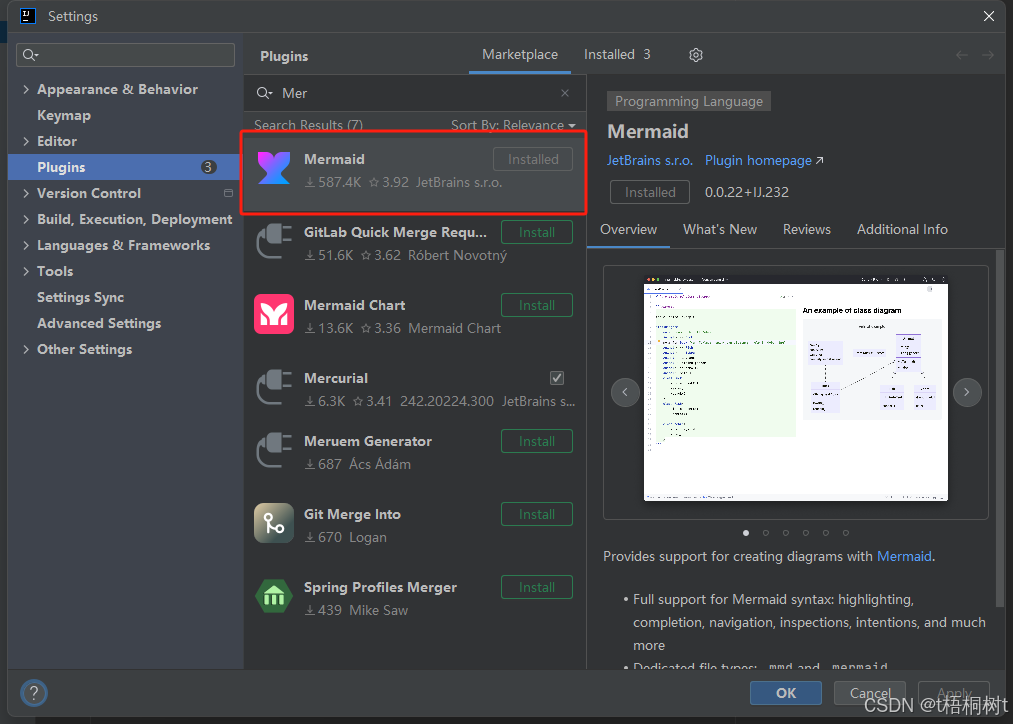Click the Mermaid Chart pink logo icon
Screen dimensions: 1013x724
[274, 315]
